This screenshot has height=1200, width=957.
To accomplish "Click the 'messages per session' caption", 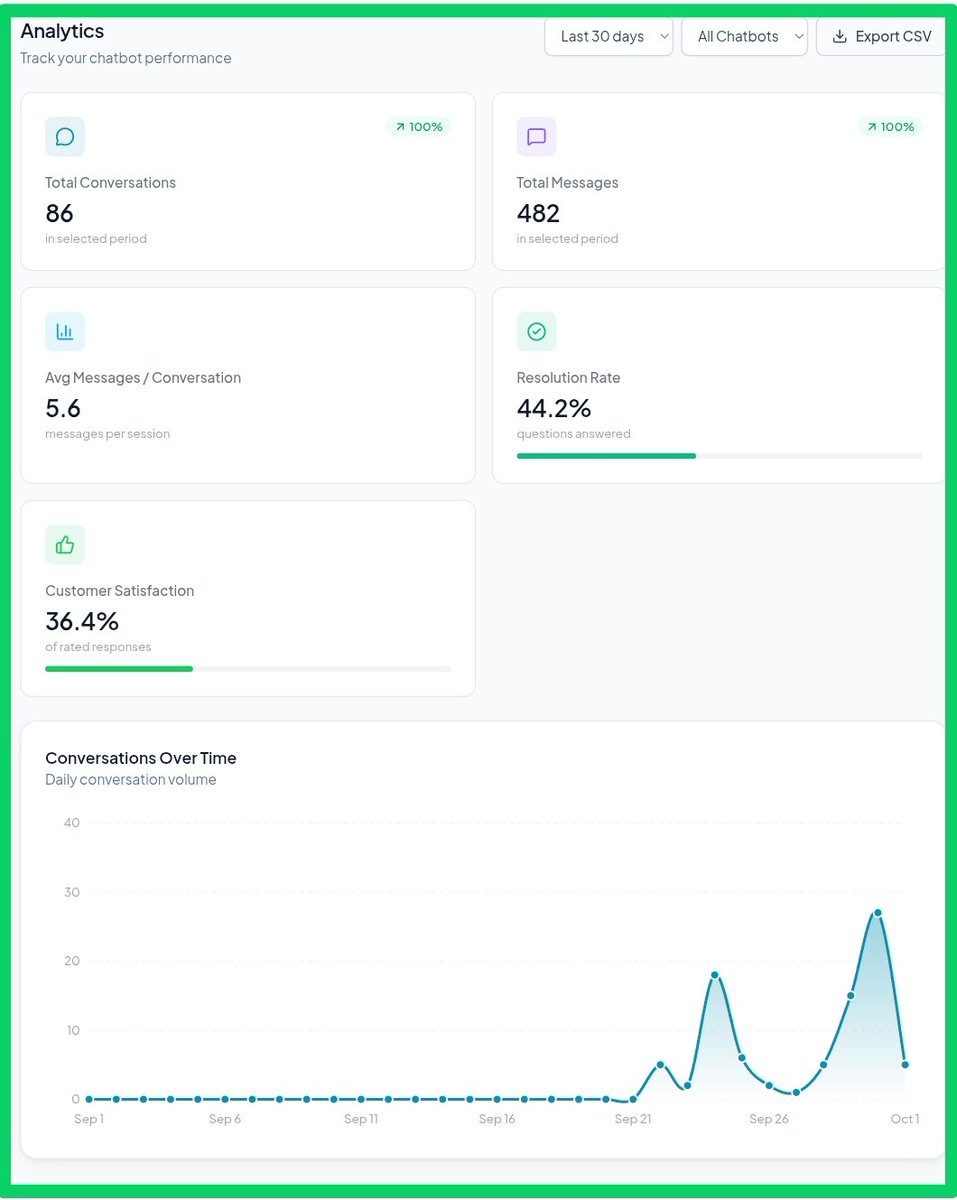I will coord(107,434).
